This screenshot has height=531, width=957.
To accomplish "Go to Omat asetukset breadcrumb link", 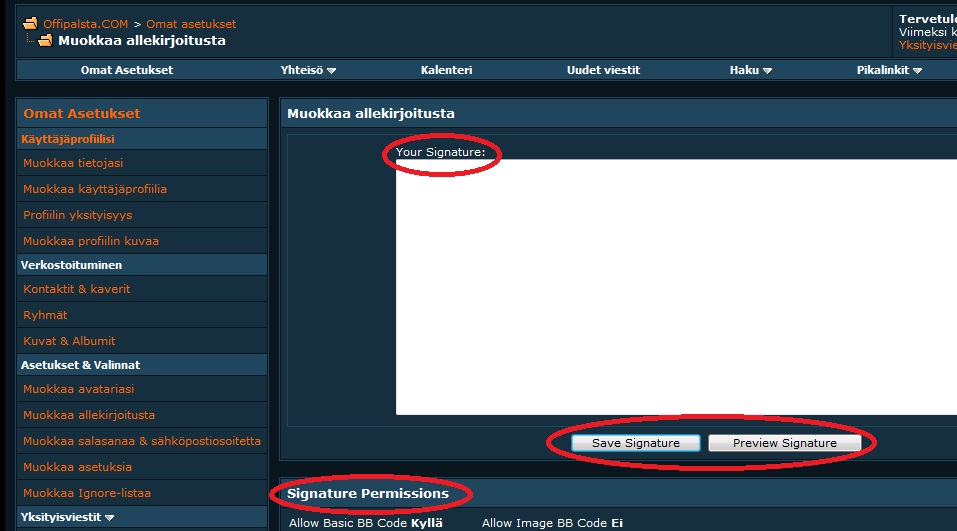I will [x=191, y=23].
